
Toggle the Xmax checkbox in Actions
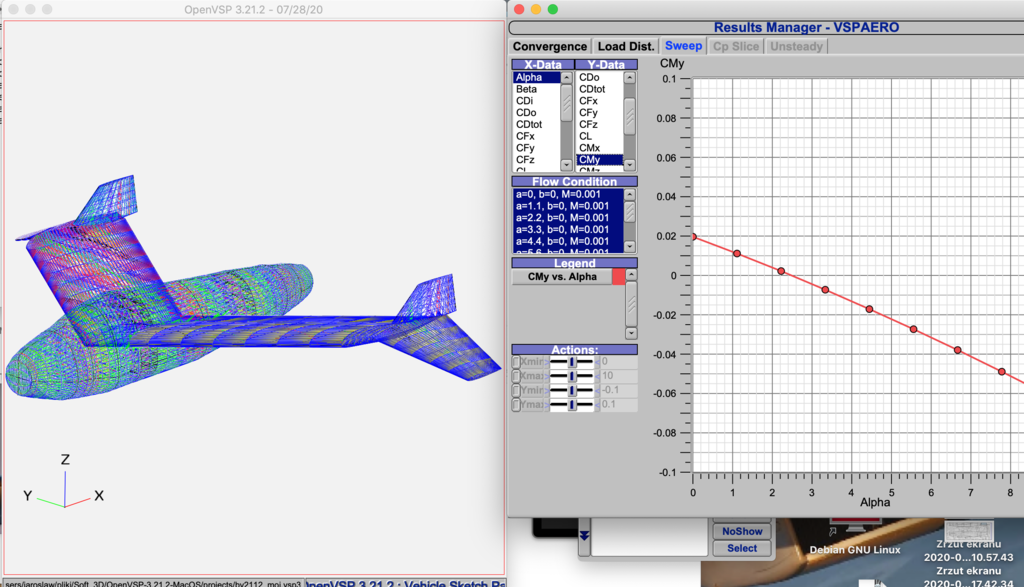point(516,376)
